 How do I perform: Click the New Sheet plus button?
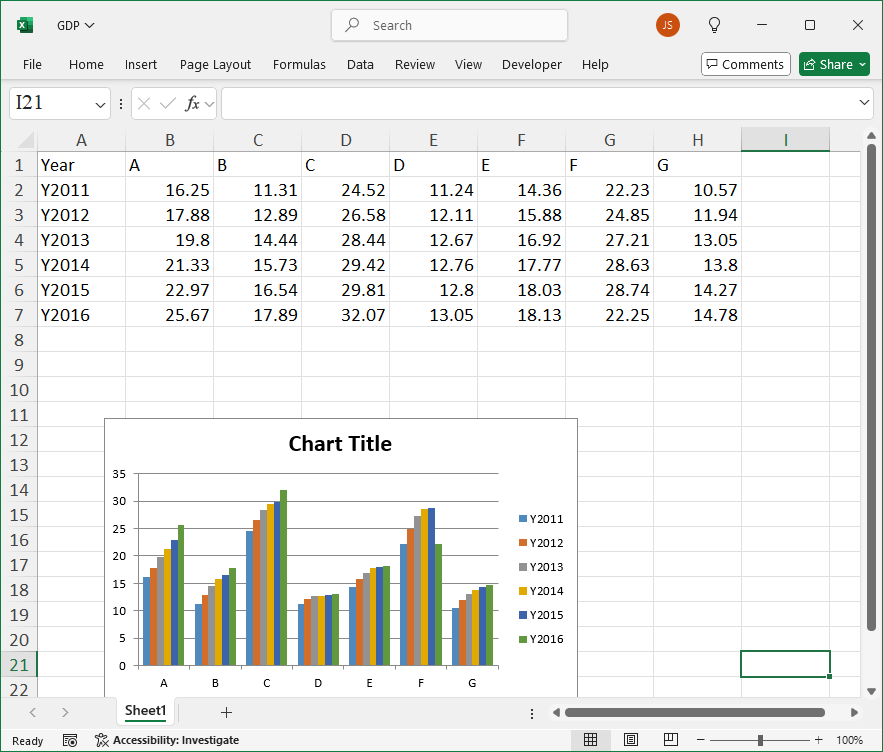click(226, 712)
